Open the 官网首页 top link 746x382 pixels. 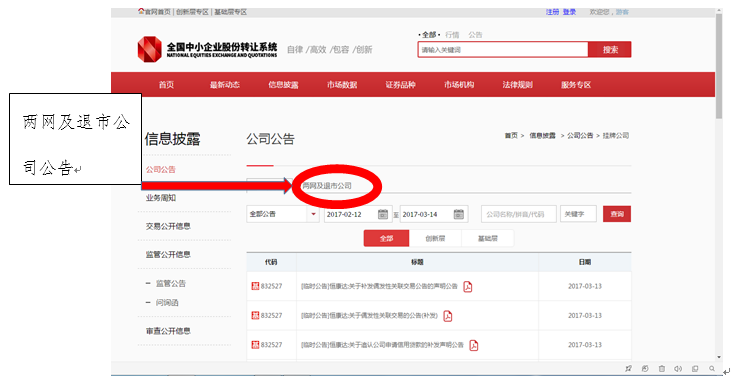tap(157, 12)
